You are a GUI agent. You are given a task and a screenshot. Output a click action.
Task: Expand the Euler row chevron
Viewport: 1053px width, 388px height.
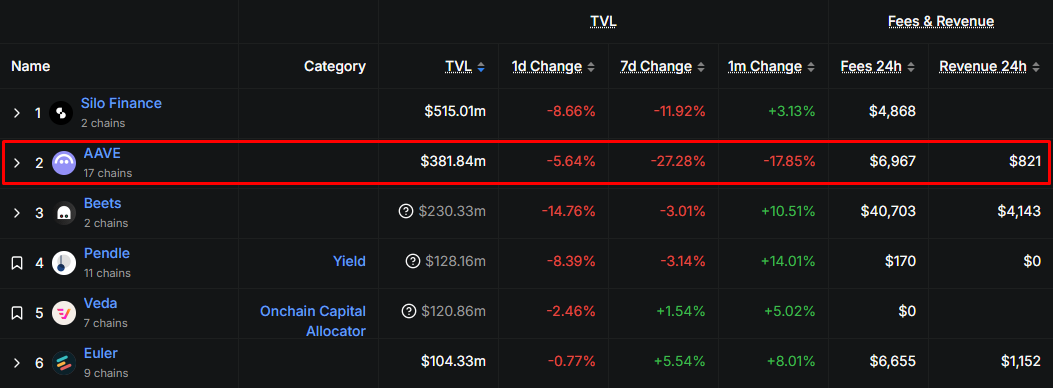pos(17,363)
